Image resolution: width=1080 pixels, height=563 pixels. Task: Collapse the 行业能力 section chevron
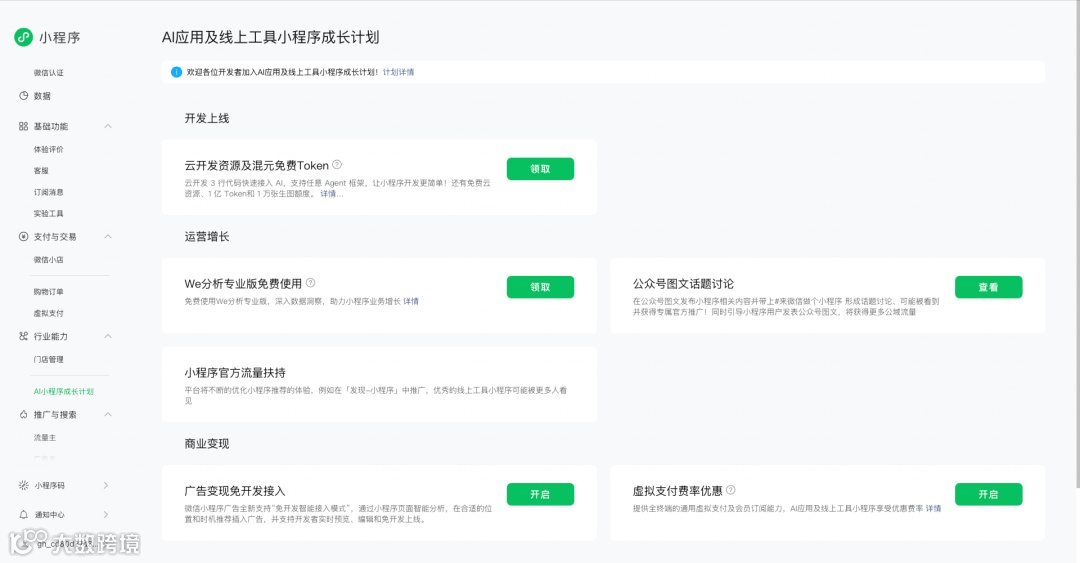click(x=107, y=336)
